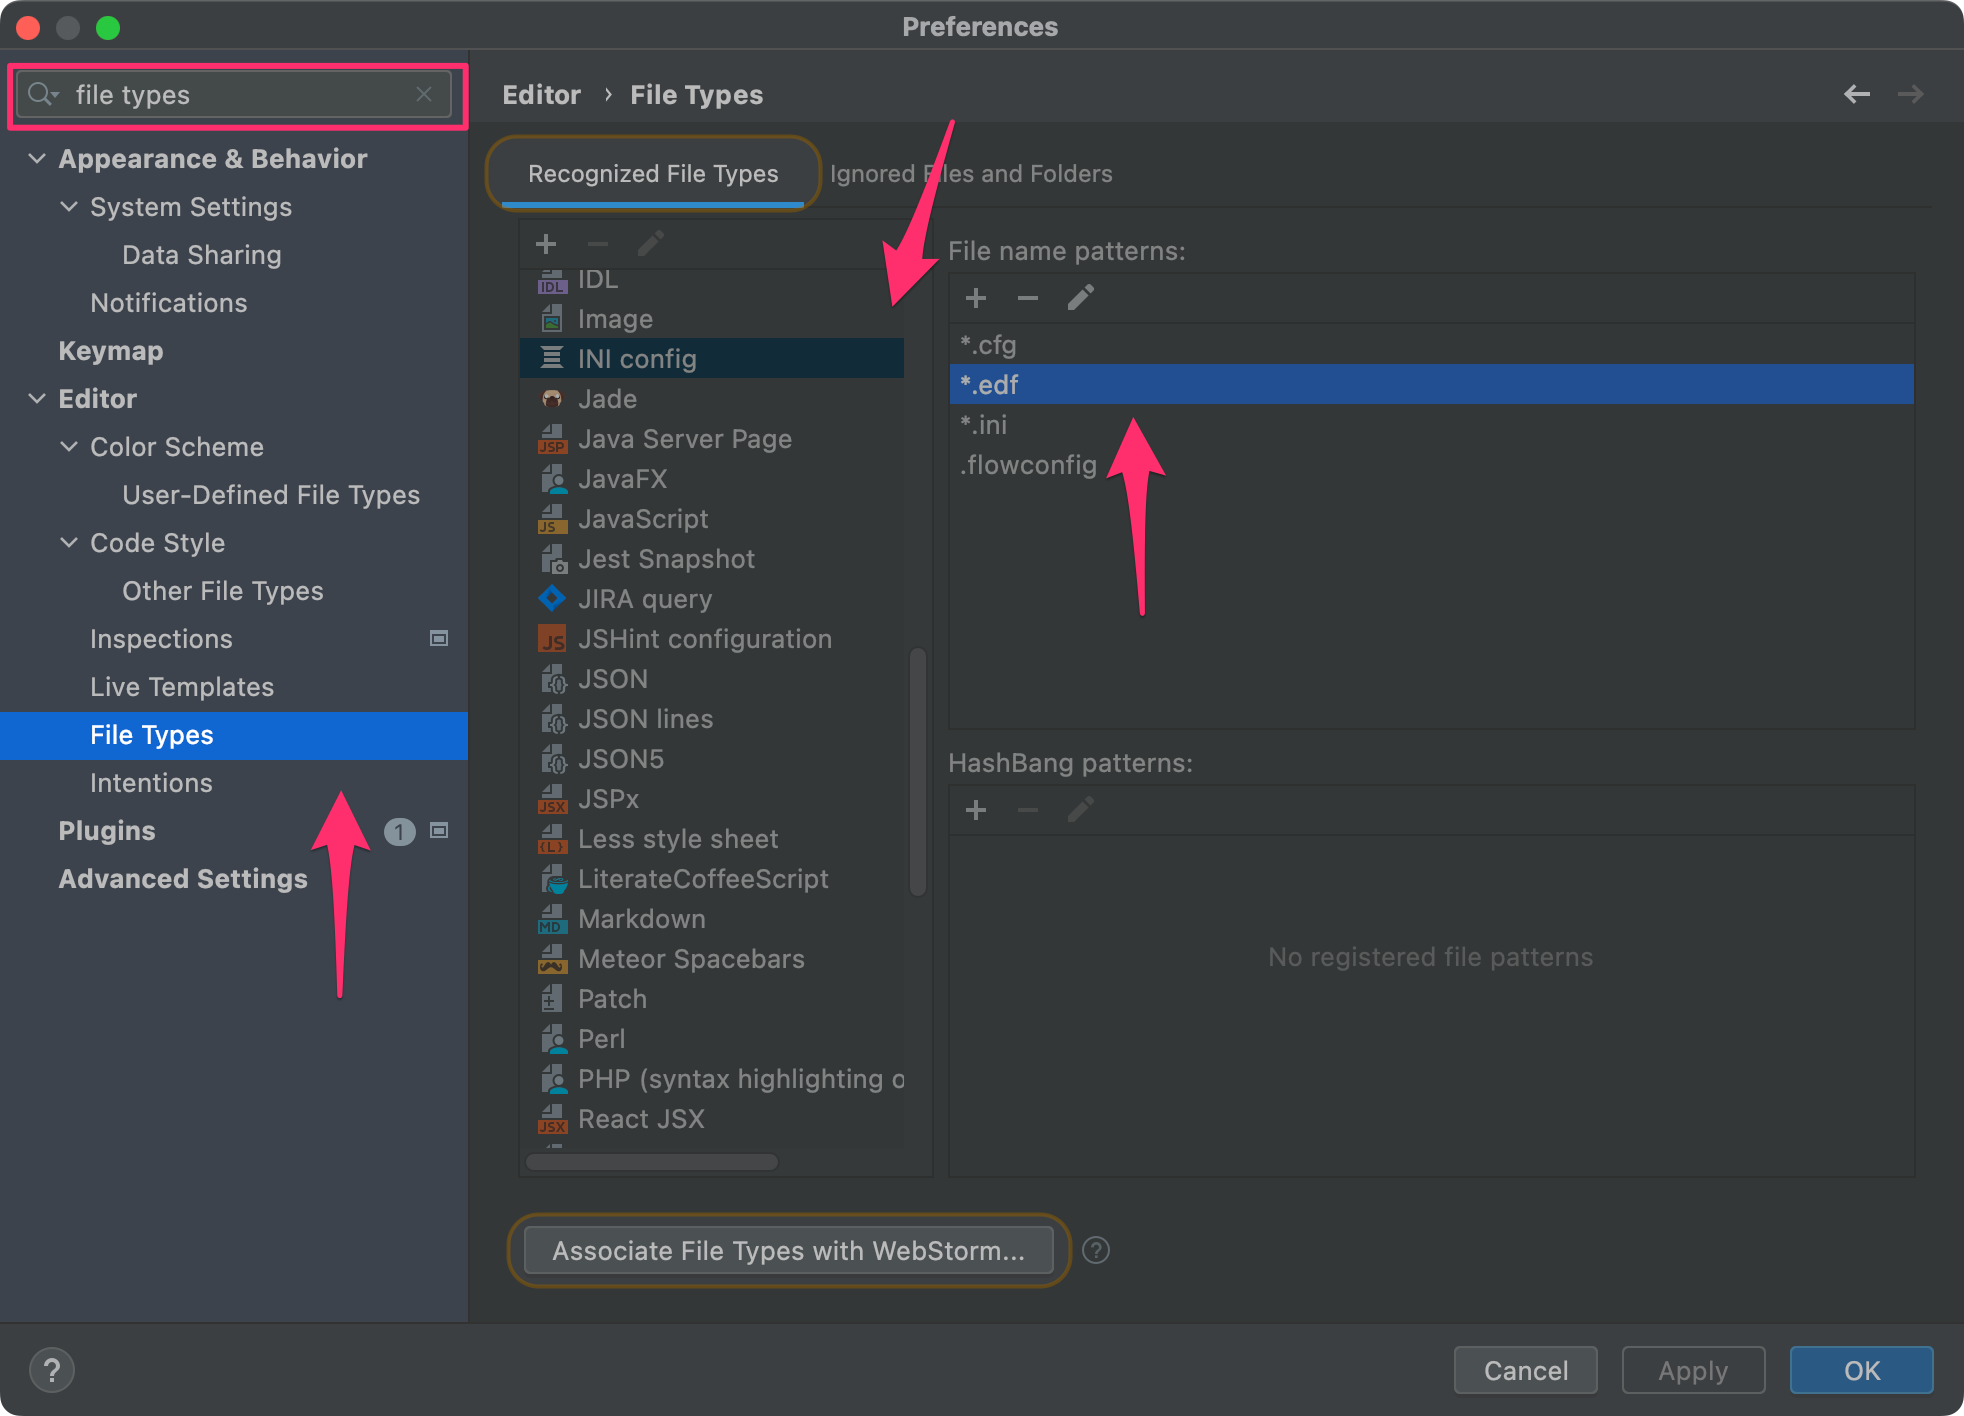Collapse Appearance & Behavior section
This screenshot has height=1416, width=1964.
37,159
